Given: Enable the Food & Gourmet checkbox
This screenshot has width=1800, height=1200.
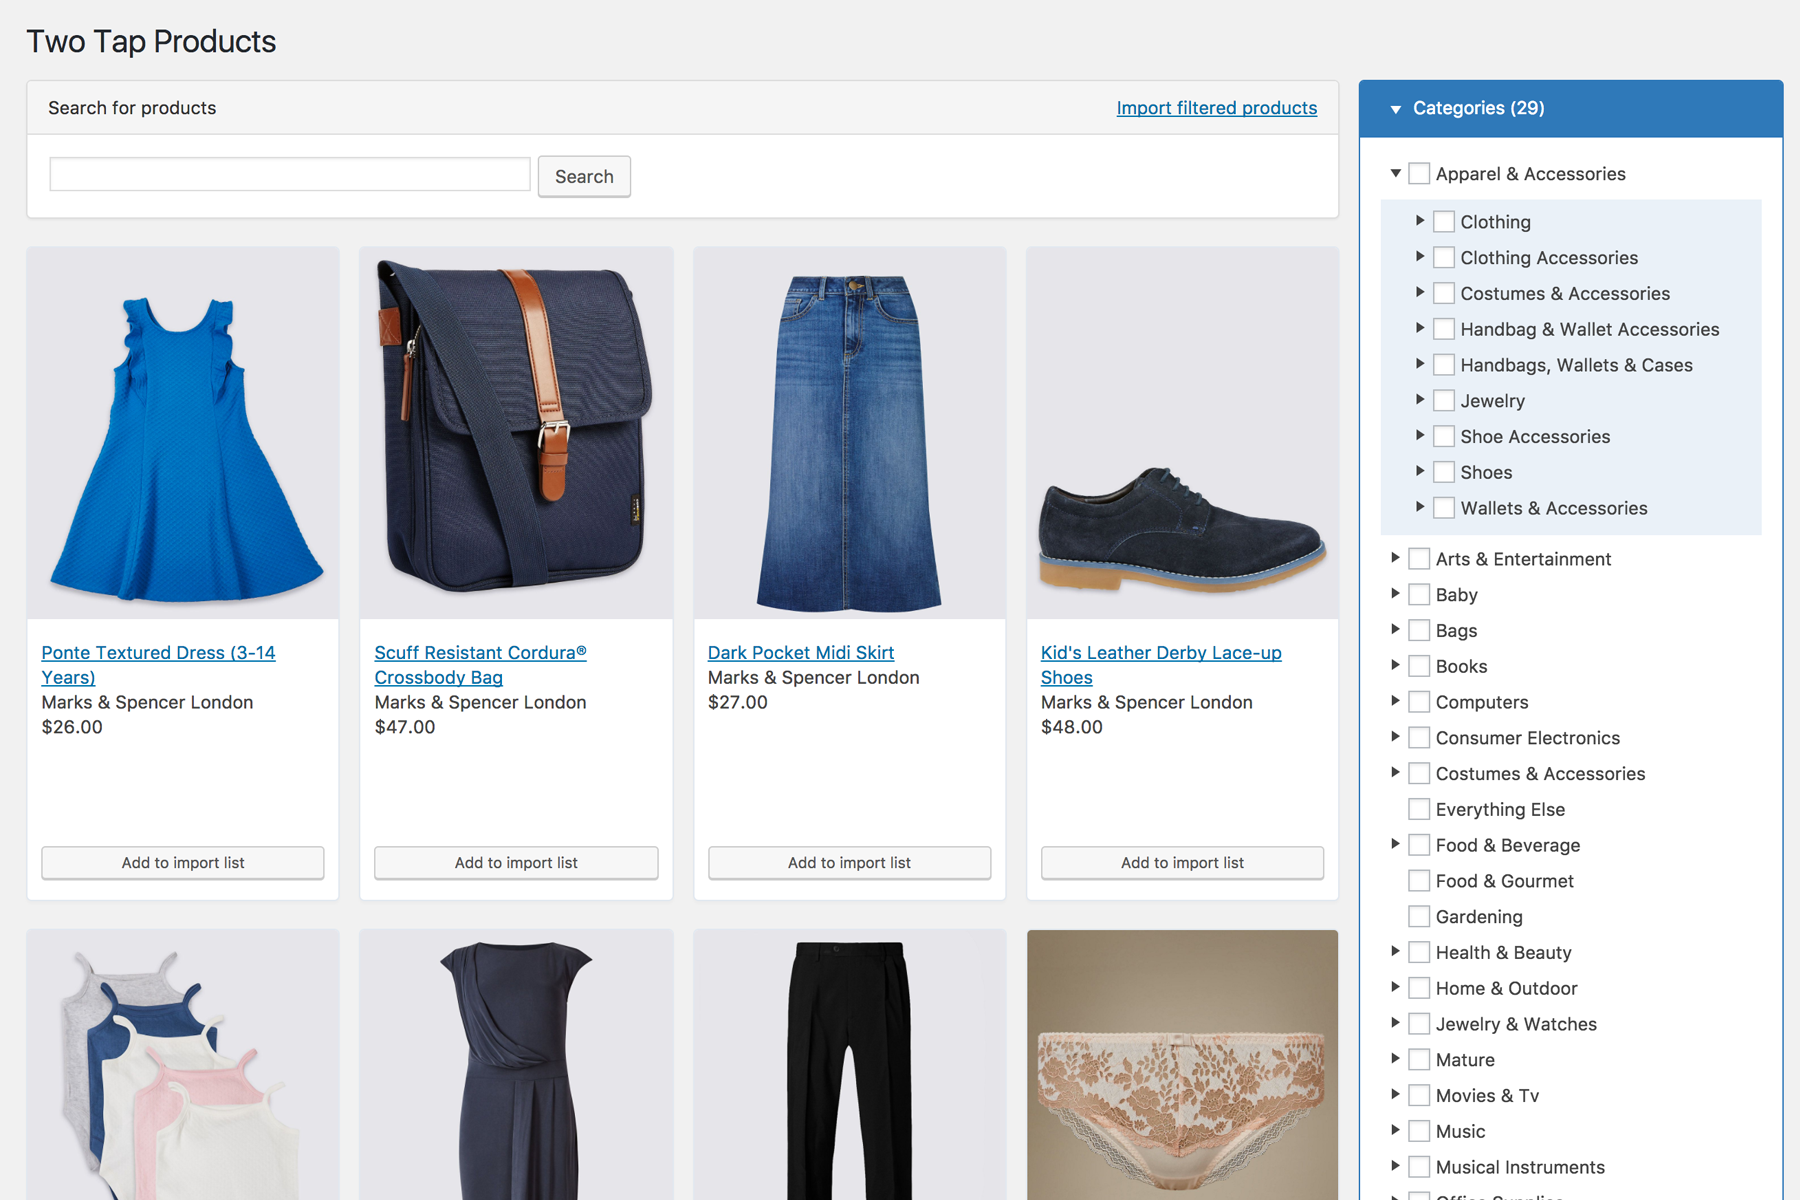Looking at the screenshot, I should click(x=1419, y=881).
